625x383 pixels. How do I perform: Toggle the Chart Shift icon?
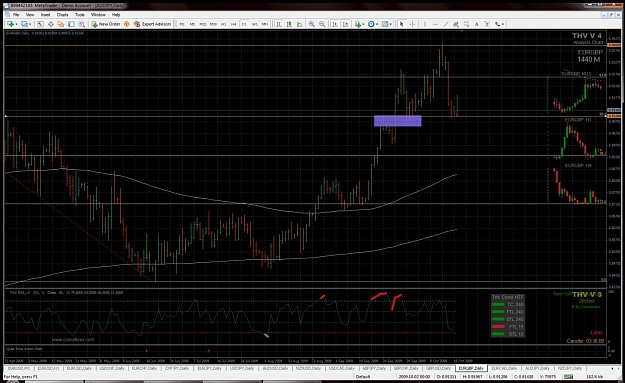coord(346,24)
